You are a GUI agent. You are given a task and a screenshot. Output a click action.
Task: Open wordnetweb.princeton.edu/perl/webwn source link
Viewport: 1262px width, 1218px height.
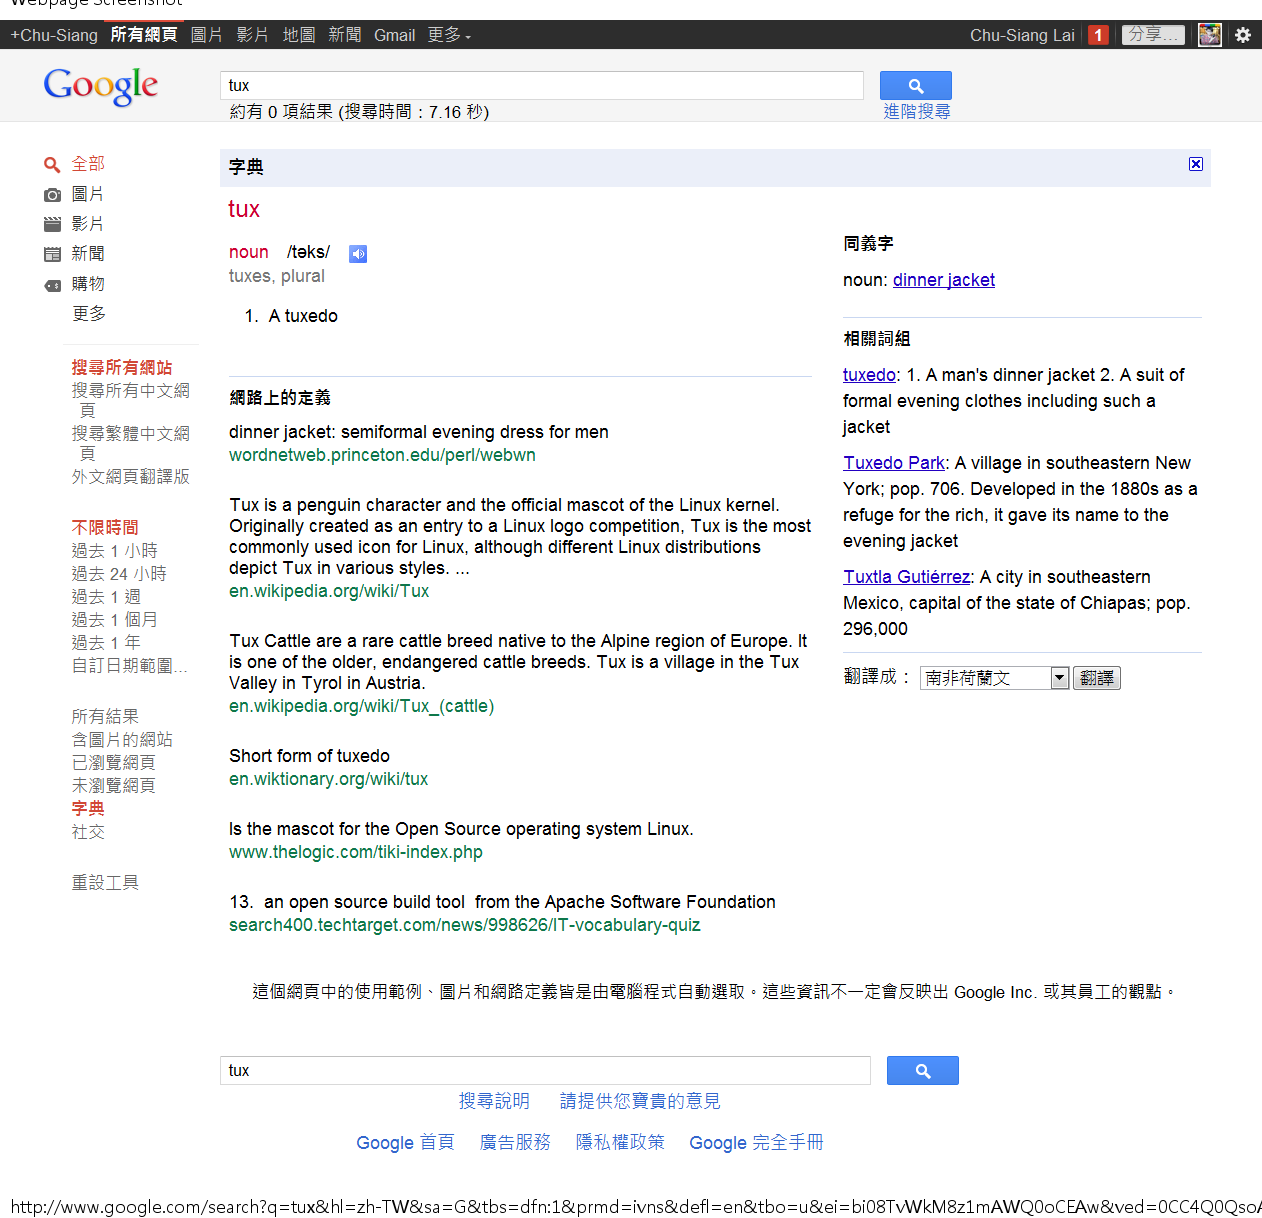pyautogui.click(x=382, y=455)
